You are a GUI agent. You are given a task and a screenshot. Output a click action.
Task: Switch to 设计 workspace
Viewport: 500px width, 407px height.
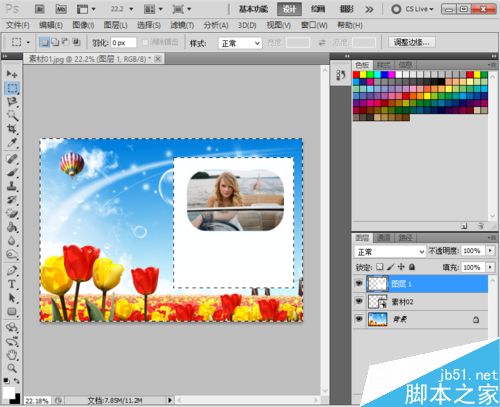(289, 9)
